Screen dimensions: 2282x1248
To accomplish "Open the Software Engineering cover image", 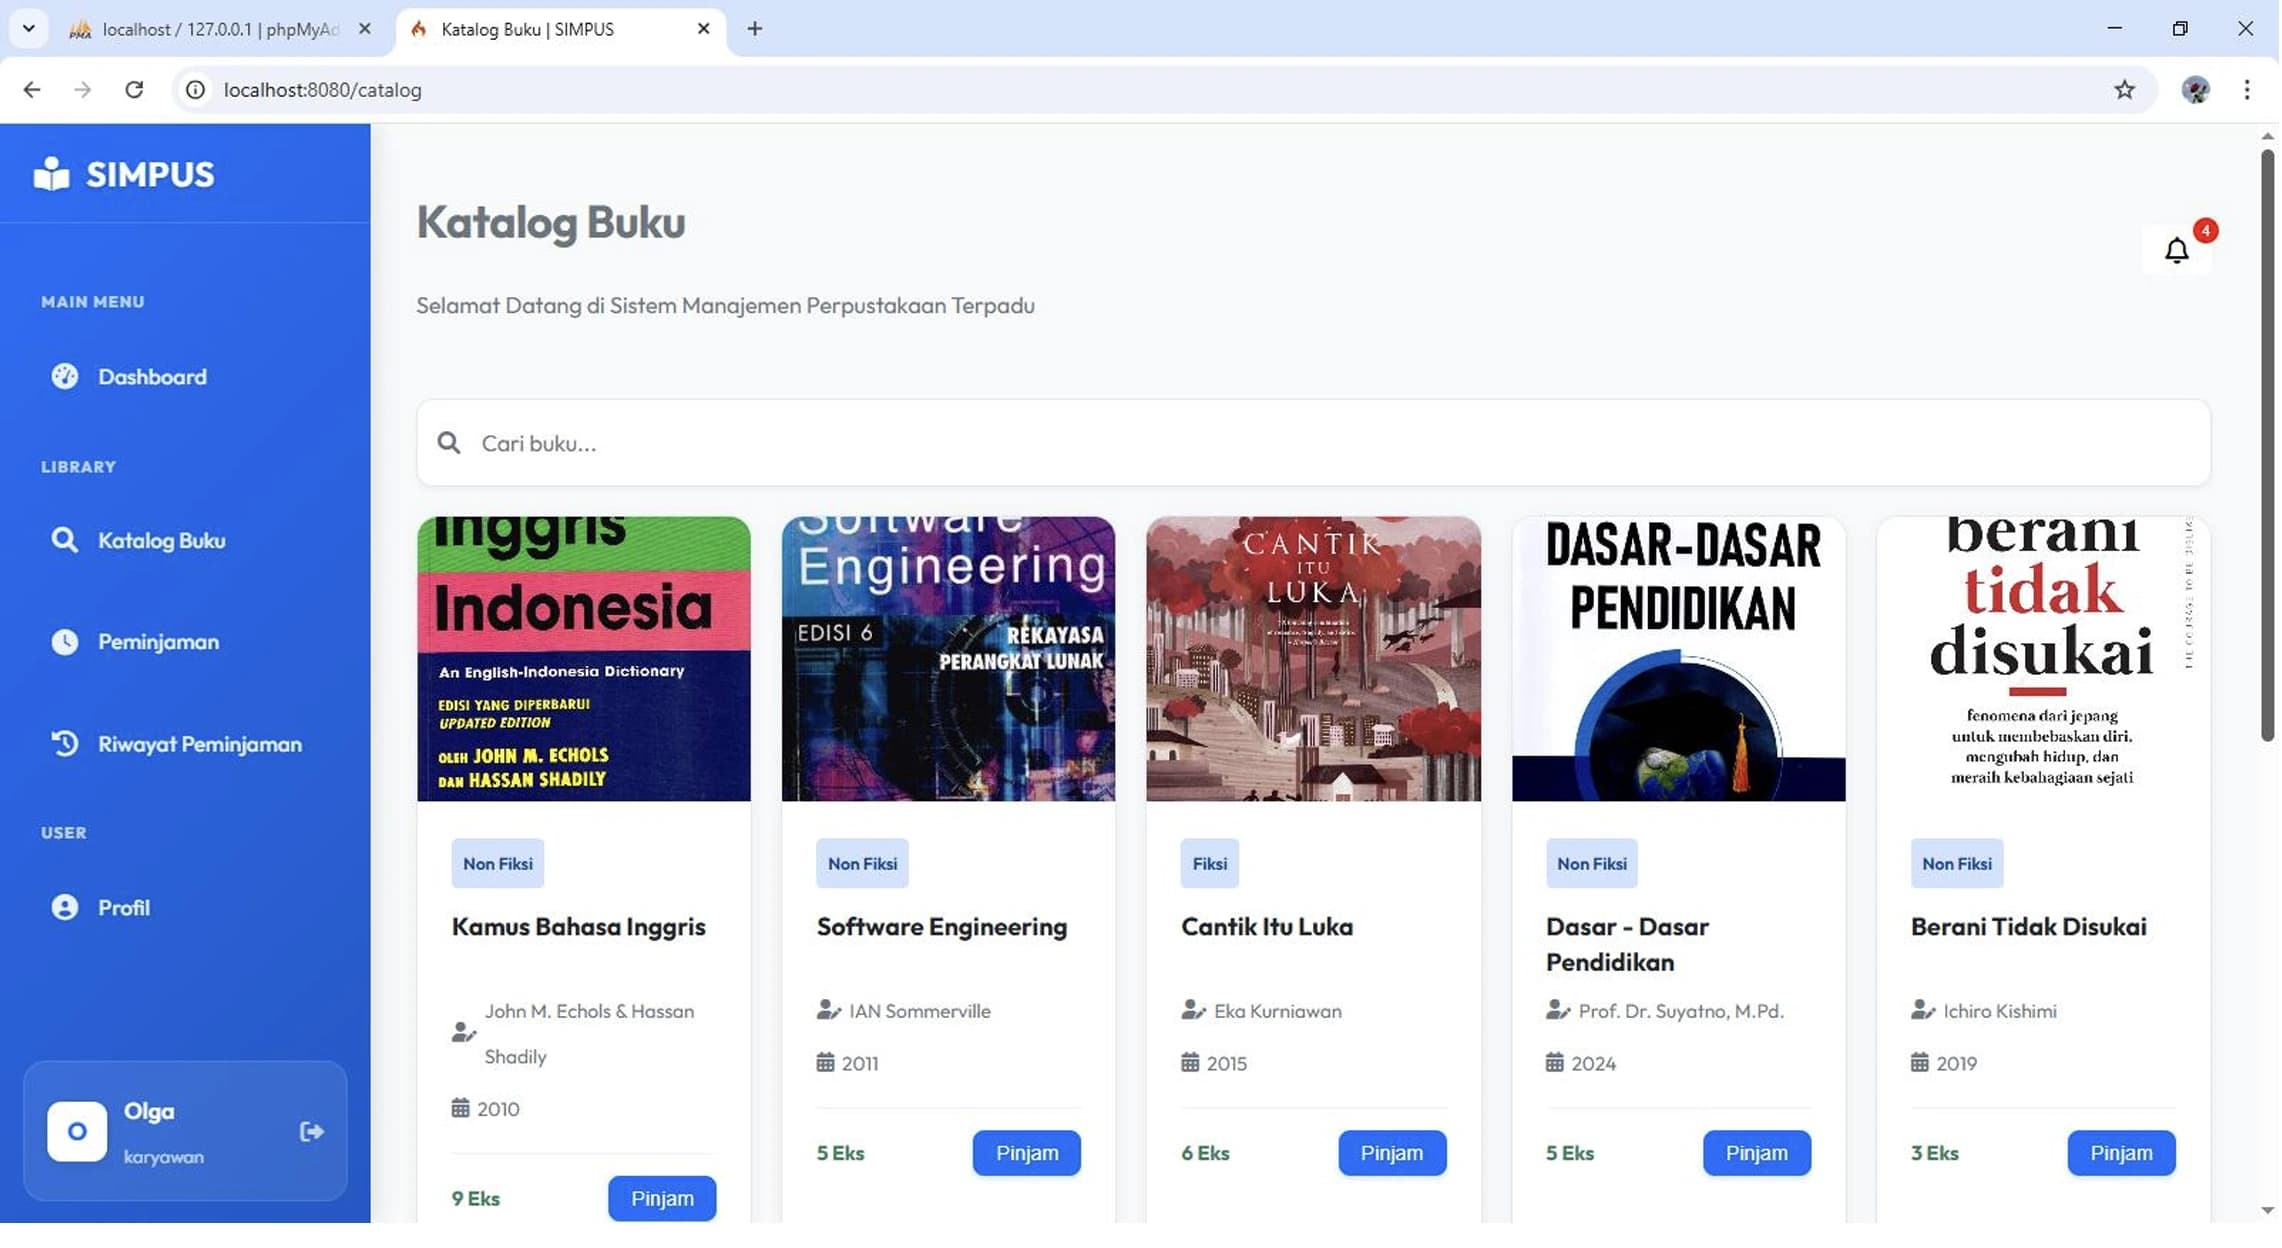I will (x=948, y=659).
